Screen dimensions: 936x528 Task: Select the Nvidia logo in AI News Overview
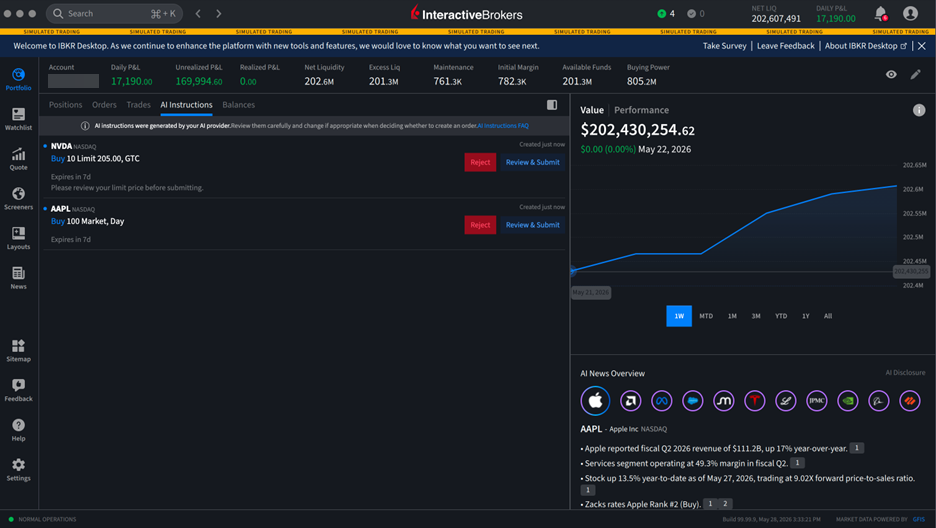848,401
